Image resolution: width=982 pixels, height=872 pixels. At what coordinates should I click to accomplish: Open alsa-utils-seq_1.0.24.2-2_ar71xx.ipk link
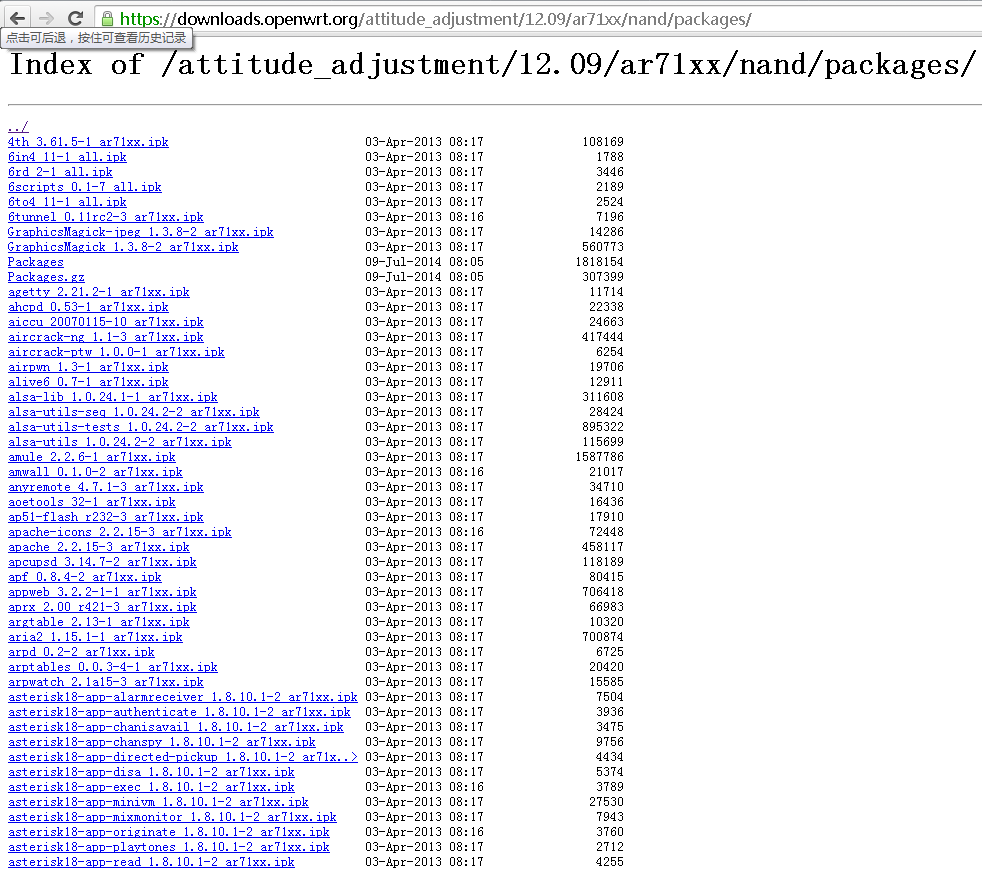click(134, 412)
